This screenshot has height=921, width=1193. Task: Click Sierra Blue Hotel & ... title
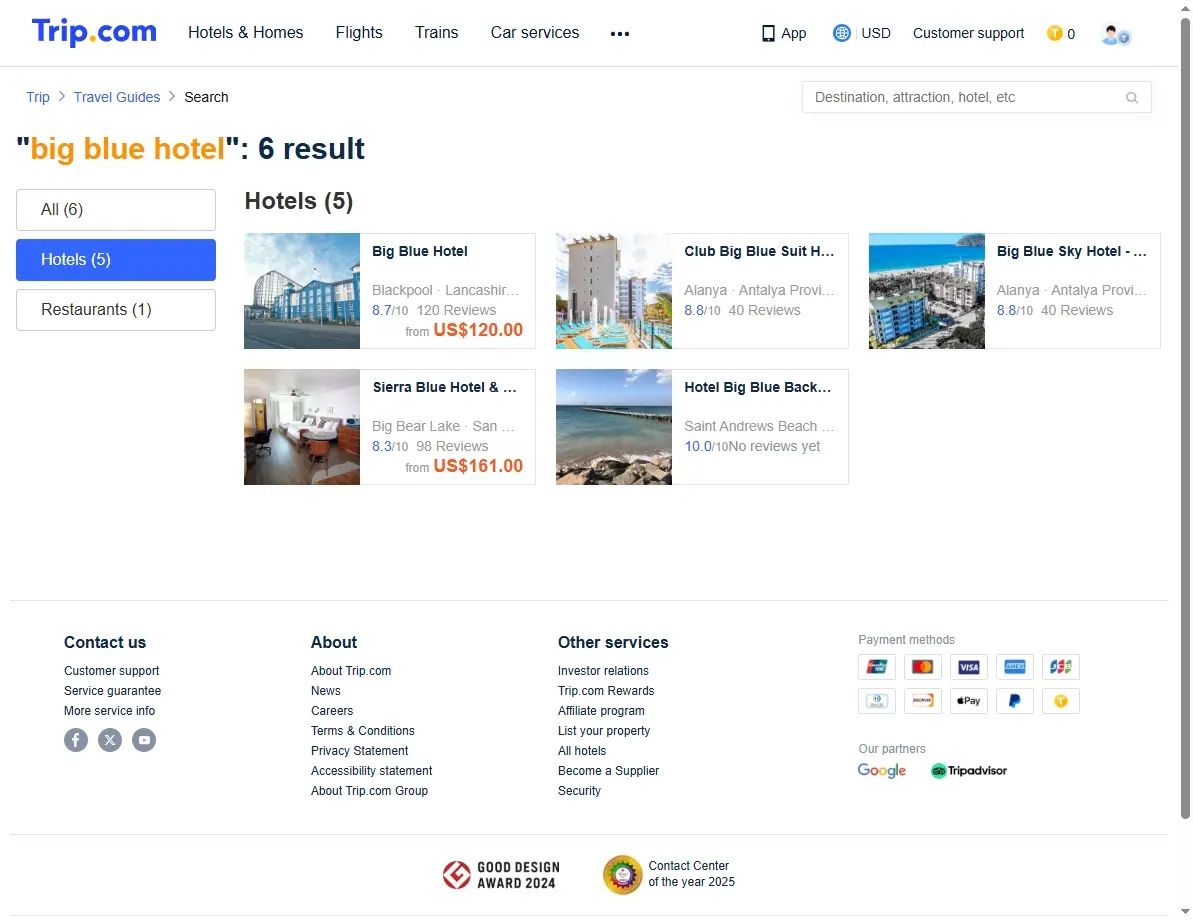click(444, 388)
